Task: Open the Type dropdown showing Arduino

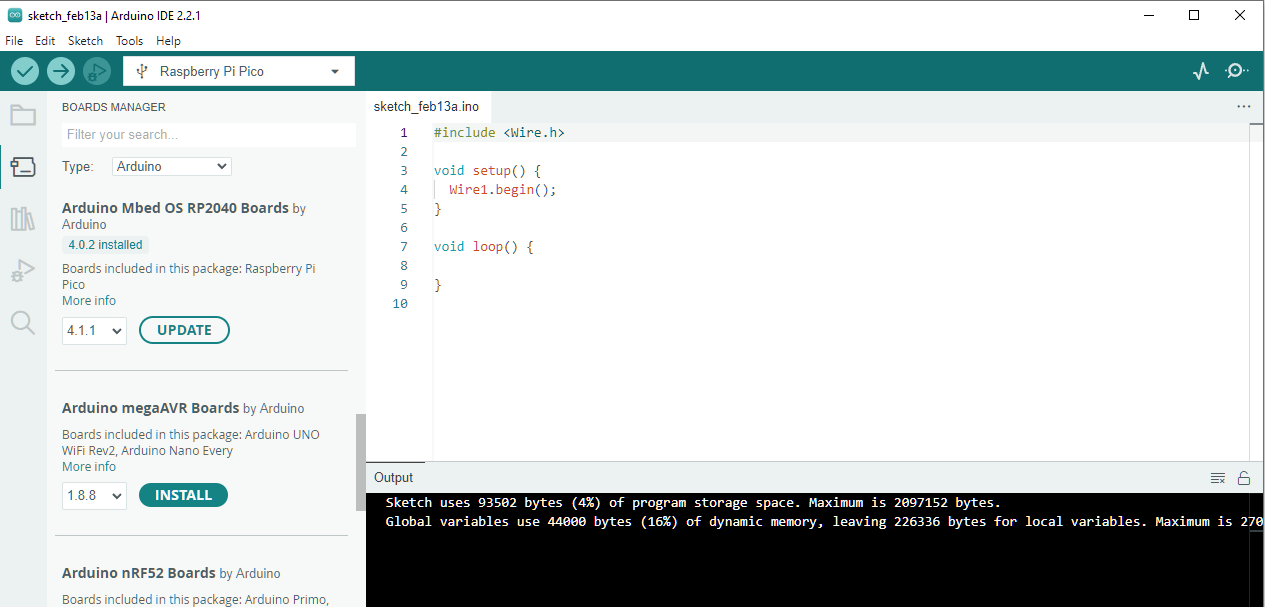Action: [x=171, y=166]
